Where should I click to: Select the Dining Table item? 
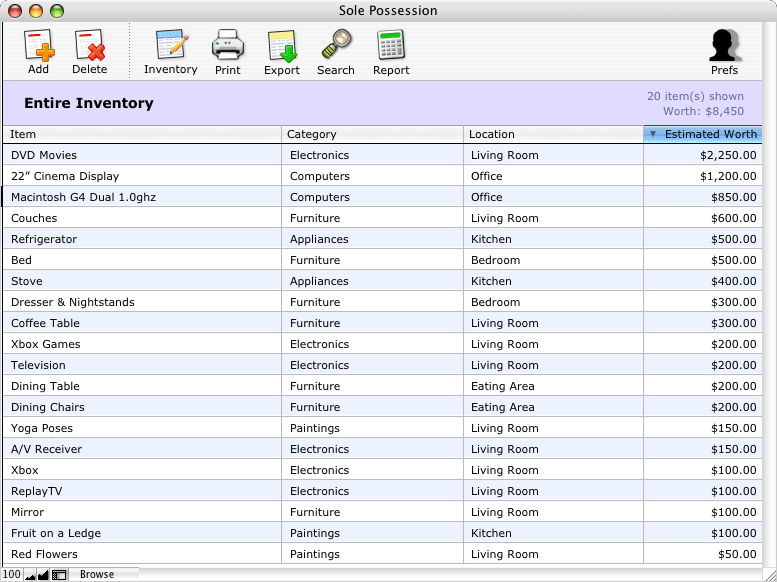[x=45, y=386]
